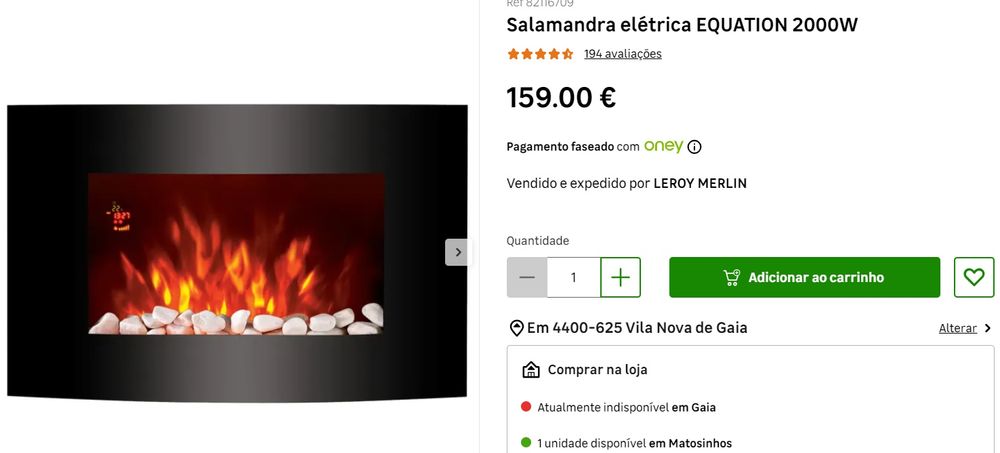
Task: Click Alterar to change location
Action: point(957,329)
